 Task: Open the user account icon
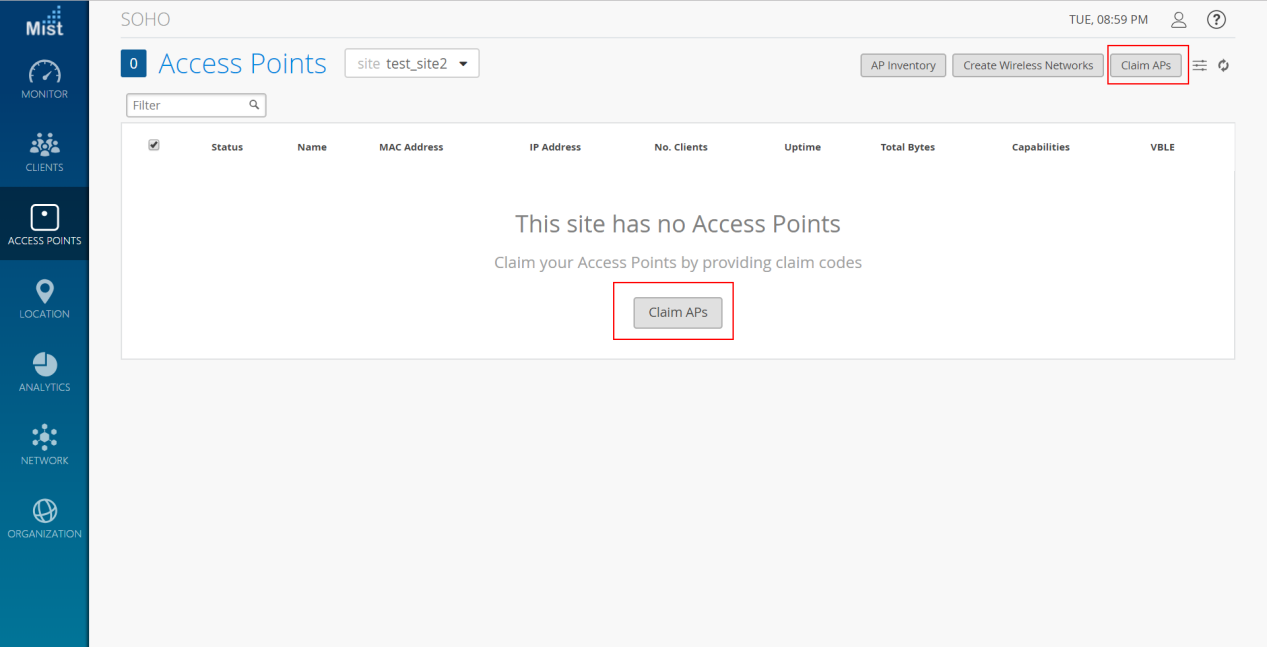pyautogui.click(x=1179, y=20)
